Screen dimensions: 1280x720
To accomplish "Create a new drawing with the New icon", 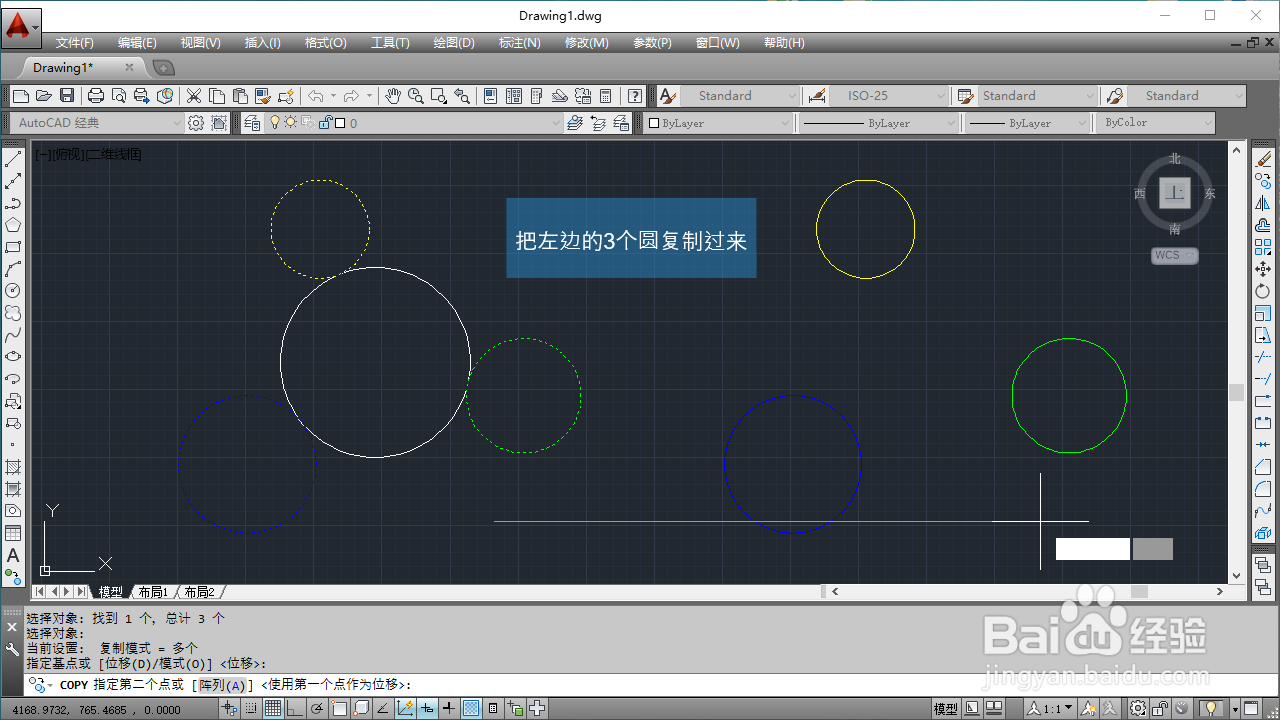I will coord(21,96).
